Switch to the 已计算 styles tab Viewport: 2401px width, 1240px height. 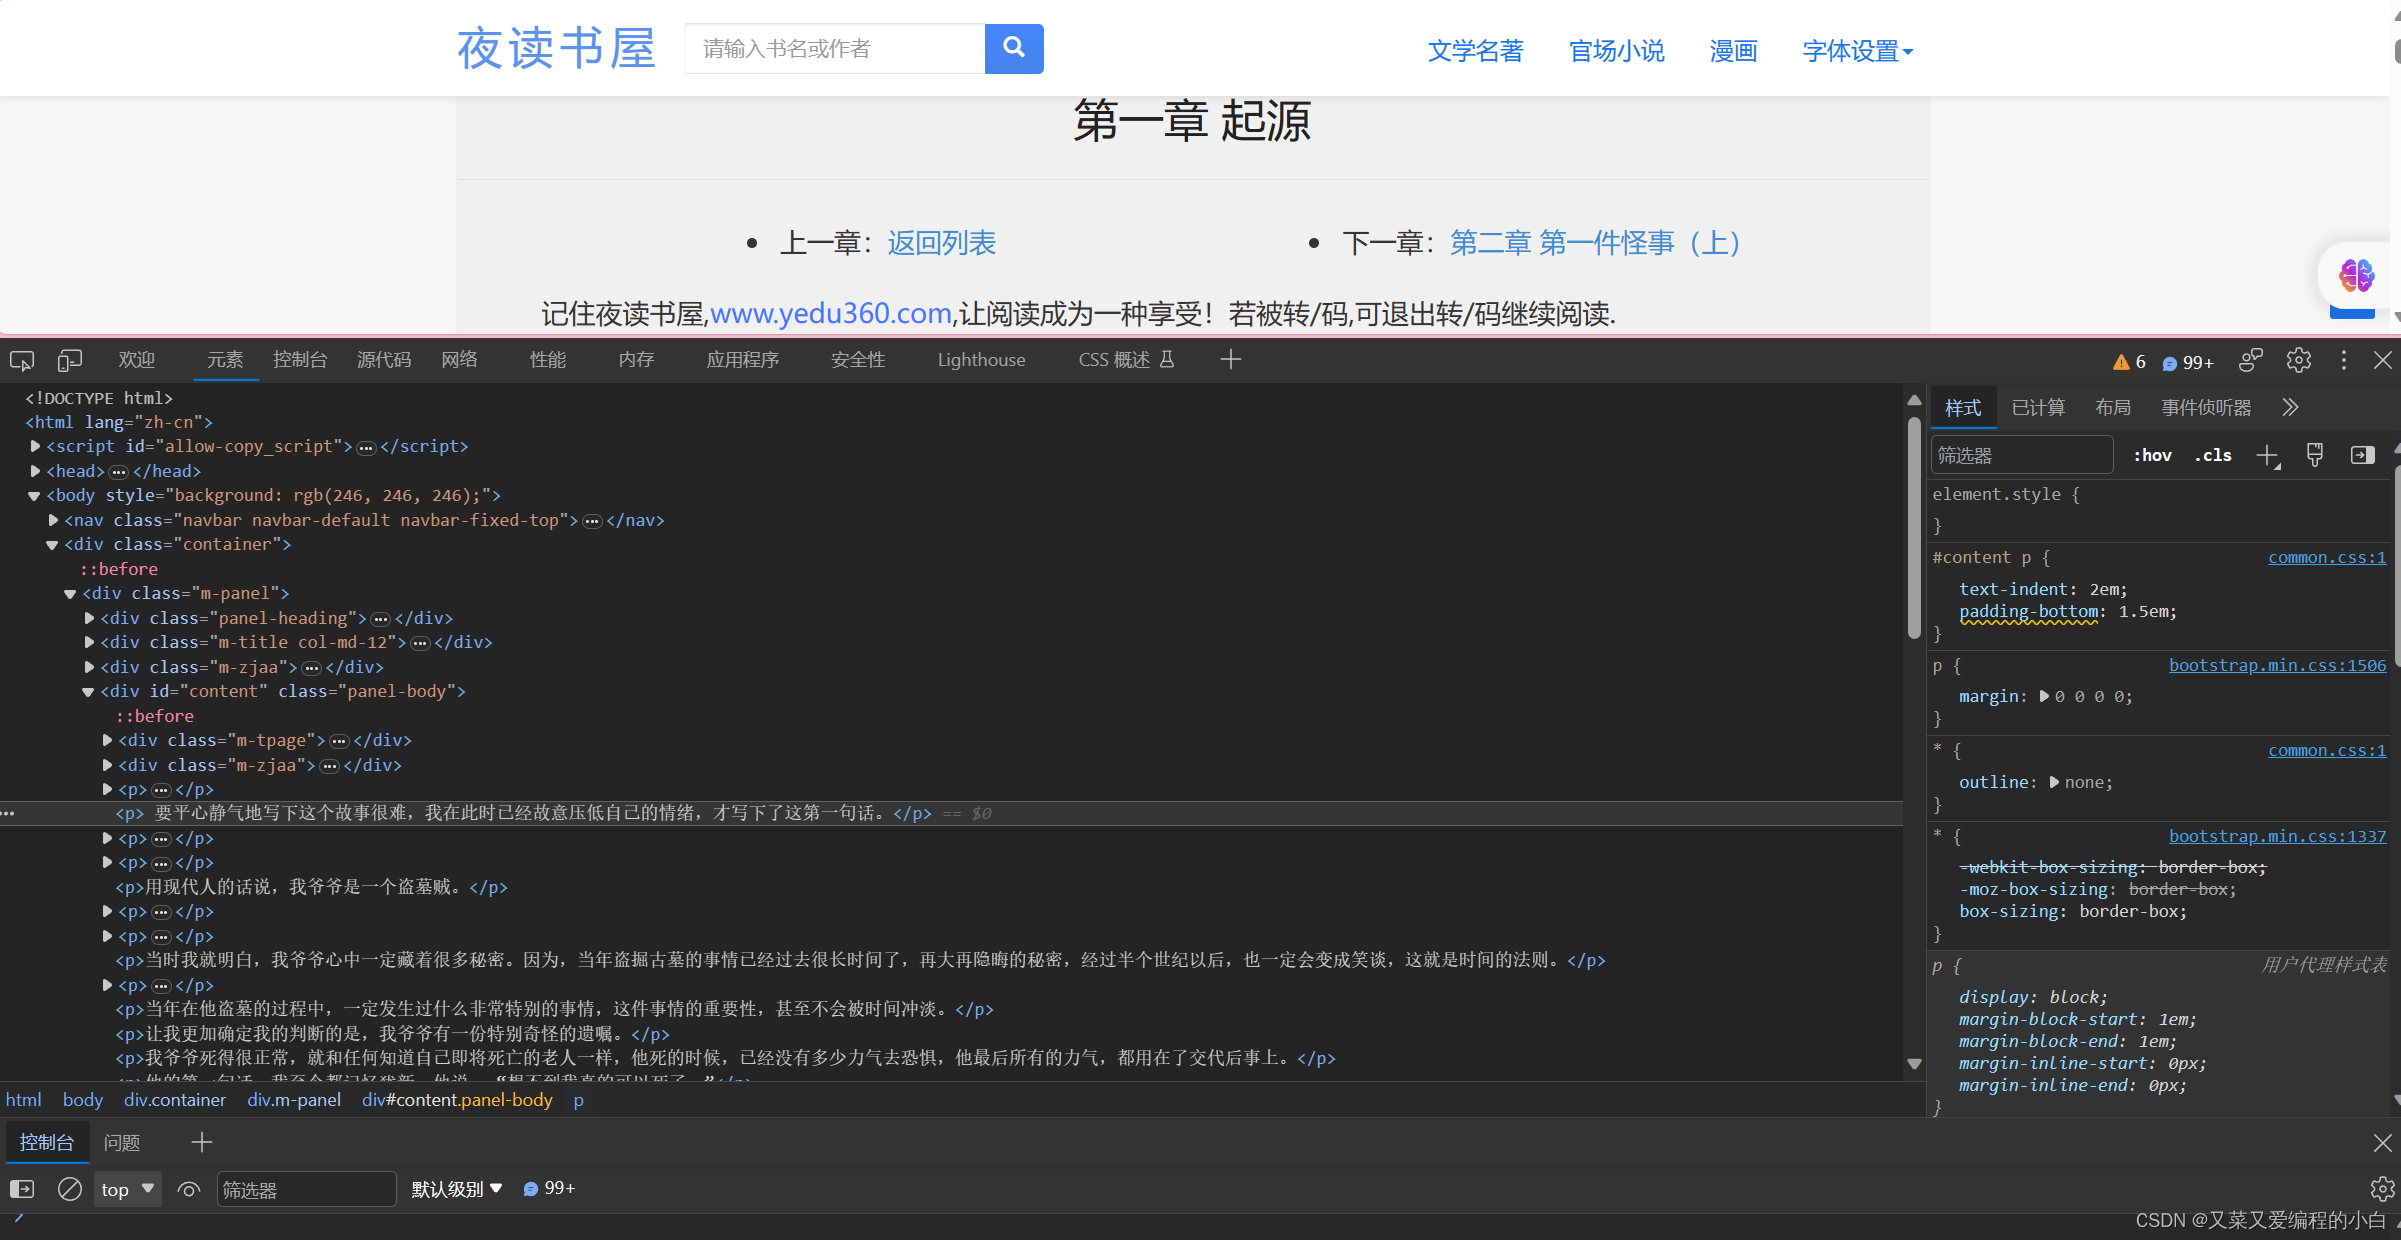2038,408
